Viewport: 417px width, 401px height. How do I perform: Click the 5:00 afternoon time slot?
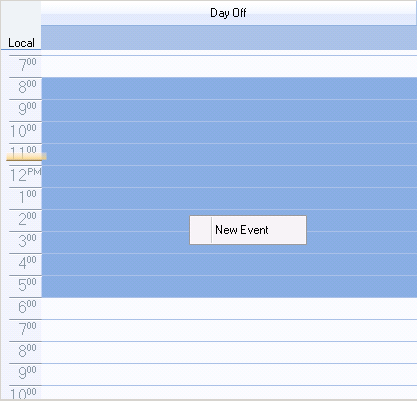(229, 286)
